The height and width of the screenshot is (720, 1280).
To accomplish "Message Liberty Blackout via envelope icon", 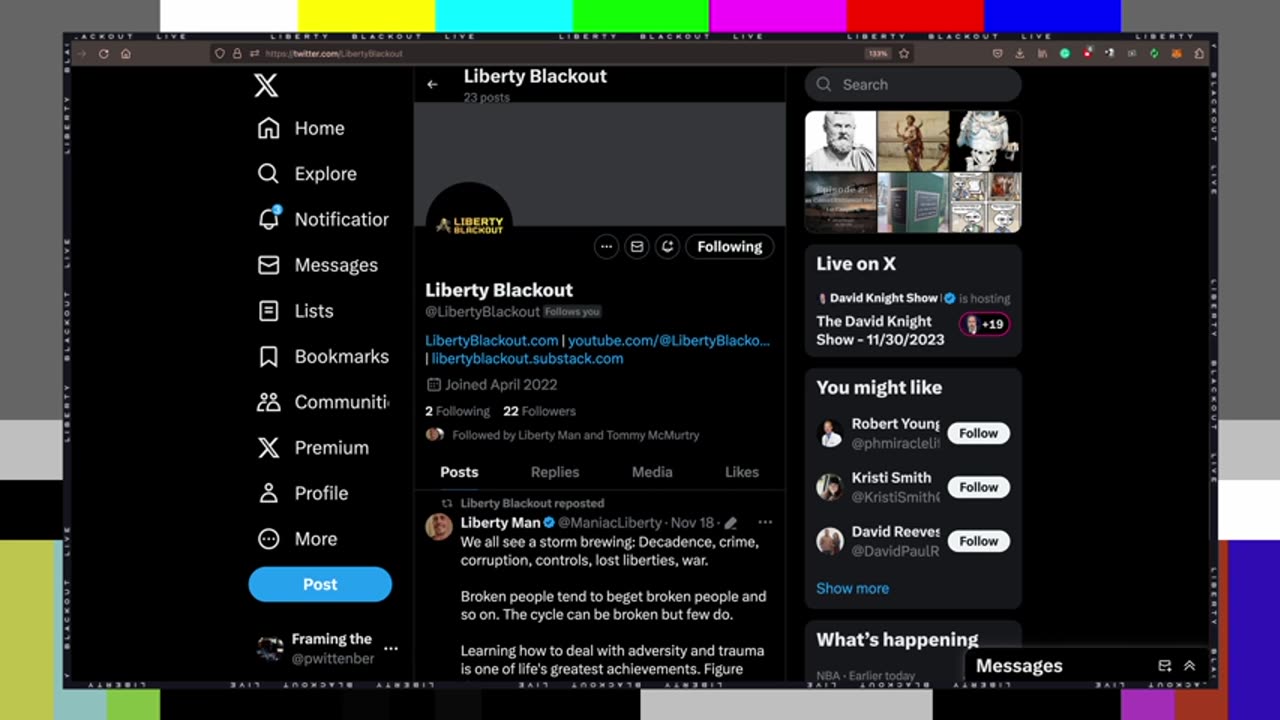I will click(x=636, y=247).
